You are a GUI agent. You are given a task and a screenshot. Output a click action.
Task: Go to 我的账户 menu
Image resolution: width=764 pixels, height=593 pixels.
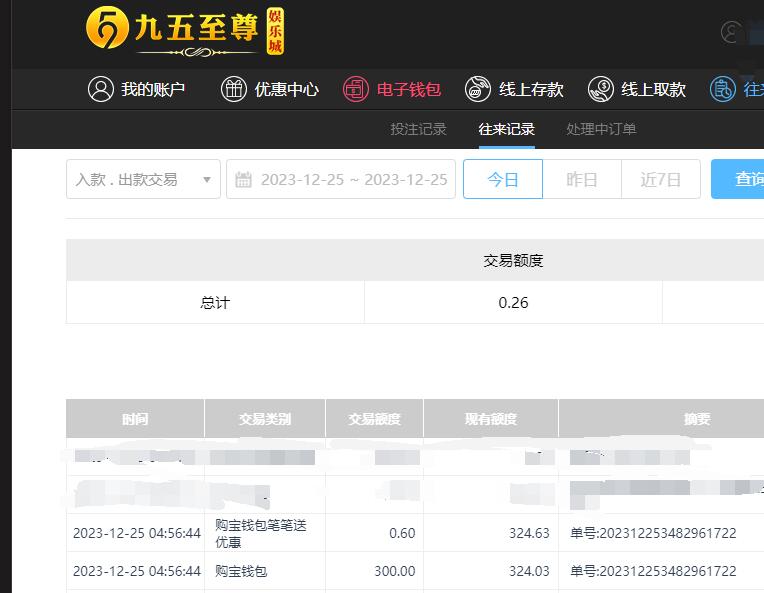coord(153,90)
